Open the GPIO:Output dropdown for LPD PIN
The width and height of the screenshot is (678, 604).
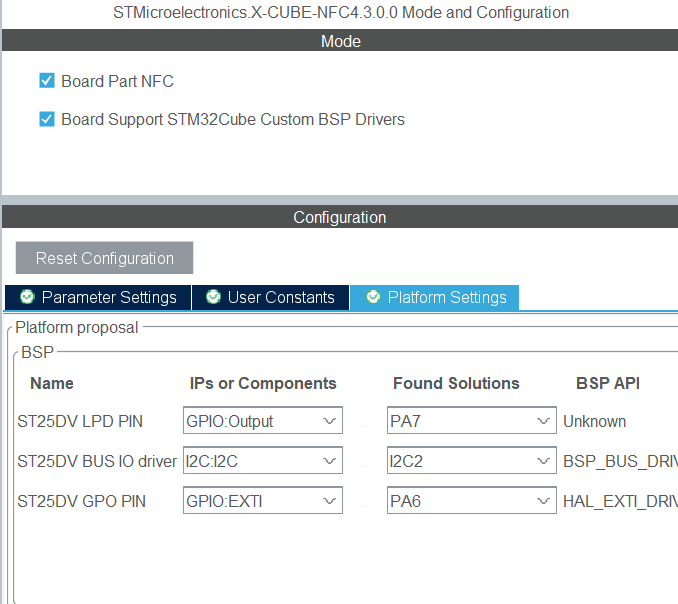coord(263,421)
